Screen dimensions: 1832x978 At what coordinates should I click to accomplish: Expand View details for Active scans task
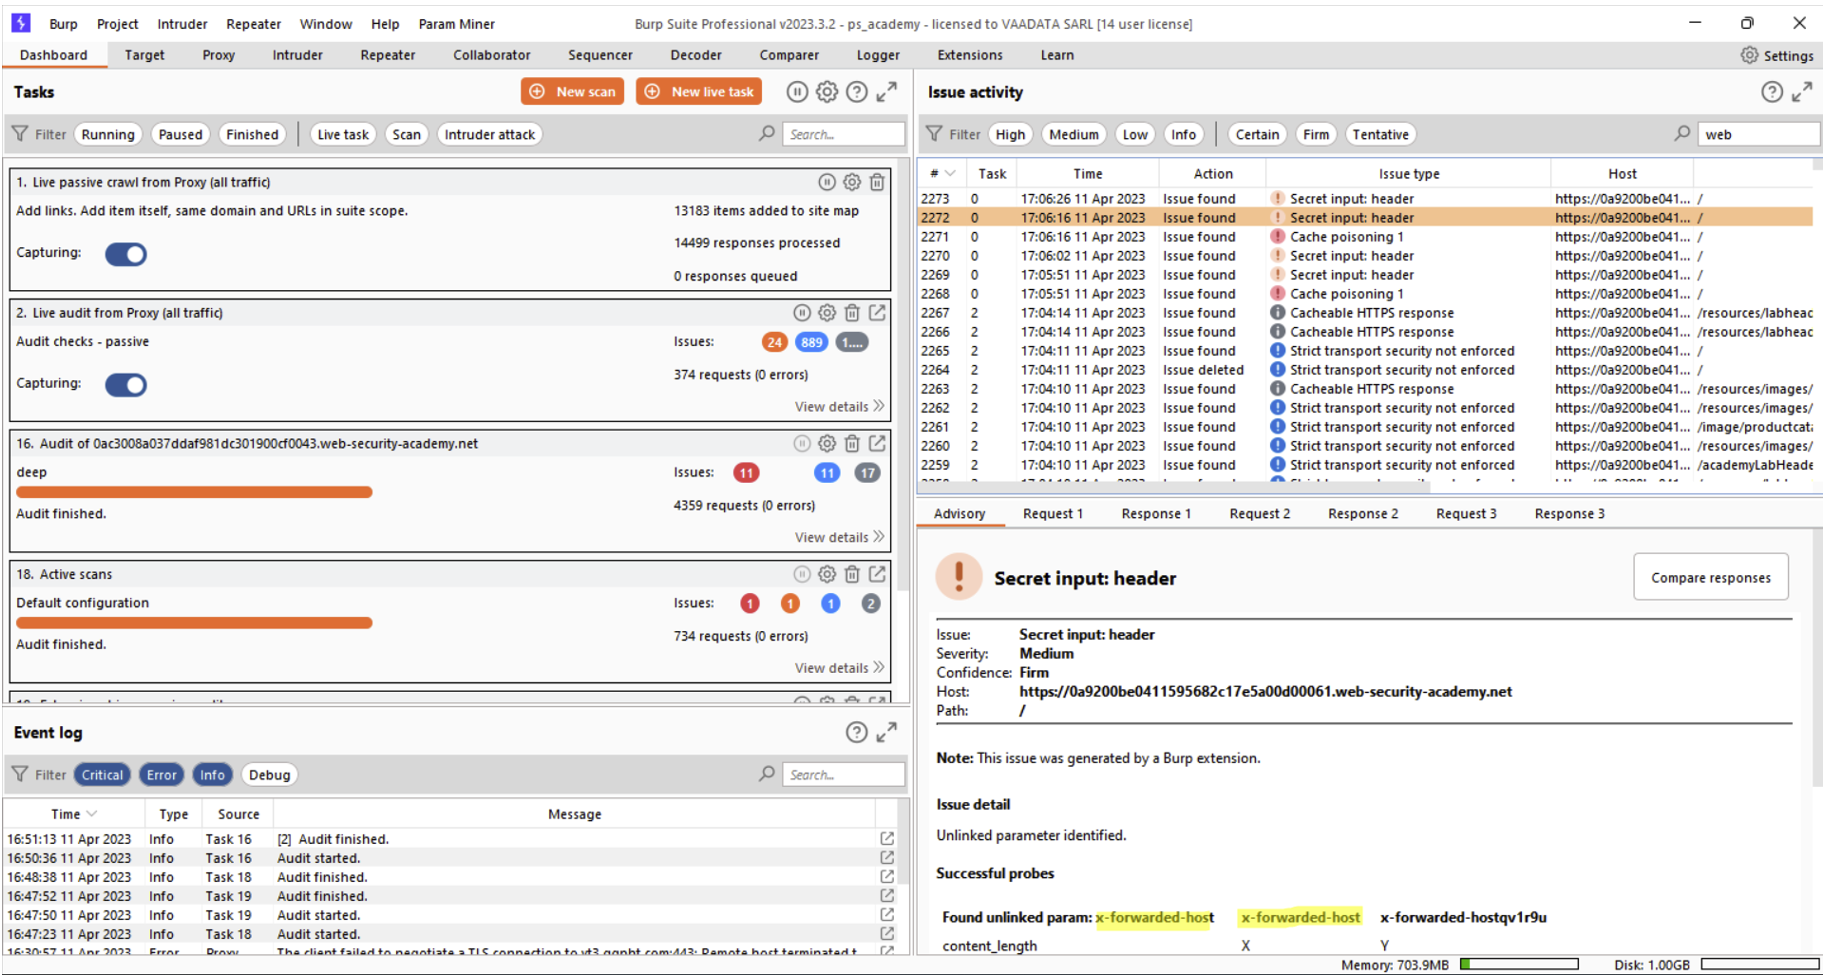[x=838, y=668]
